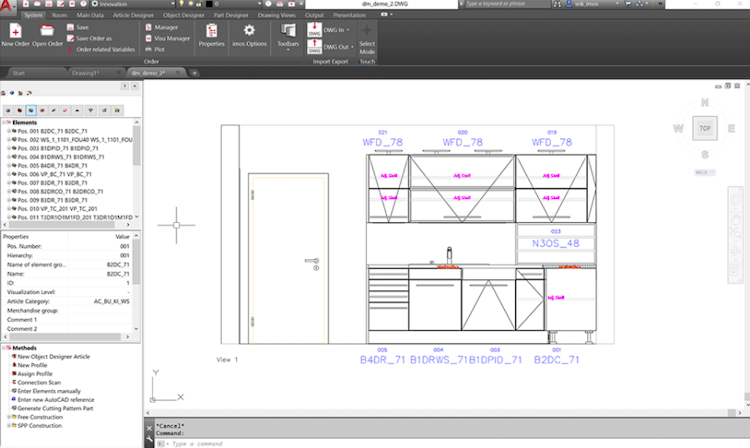This screenshot has height=448, width=750.
Task: Click the panel help question mark button
Action: [125, 86]
